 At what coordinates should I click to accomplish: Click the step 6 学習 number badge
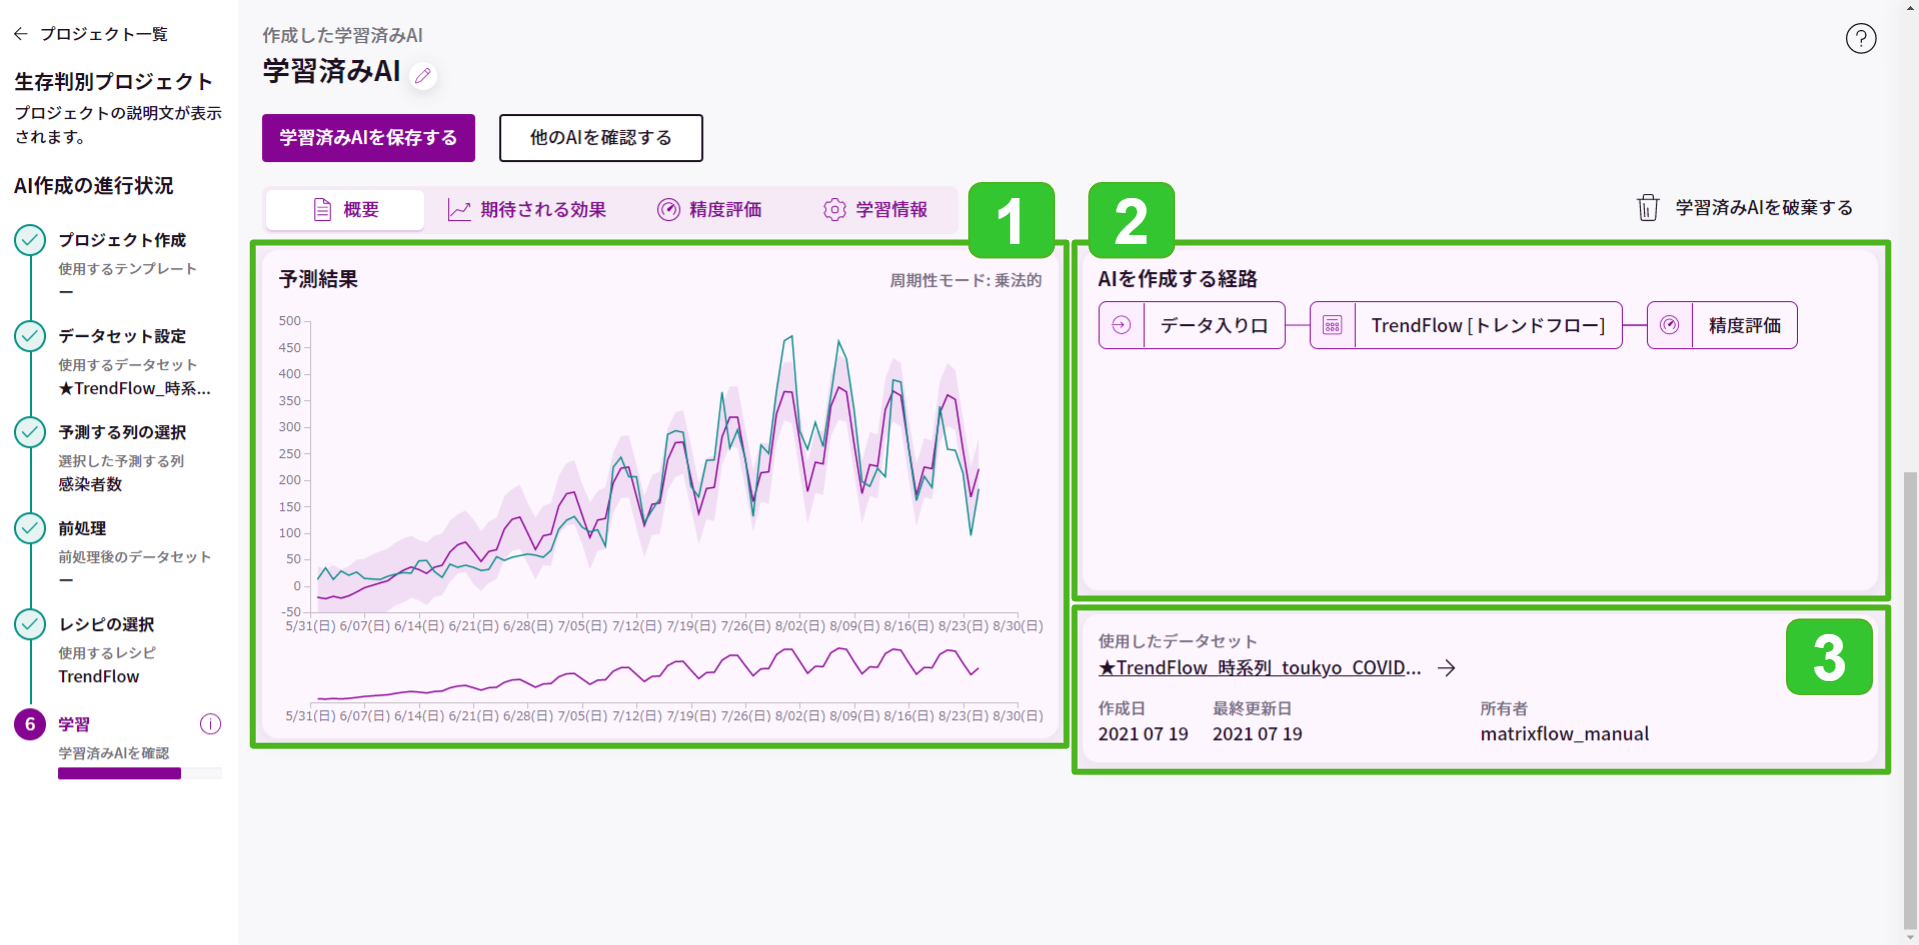(30, 724)
